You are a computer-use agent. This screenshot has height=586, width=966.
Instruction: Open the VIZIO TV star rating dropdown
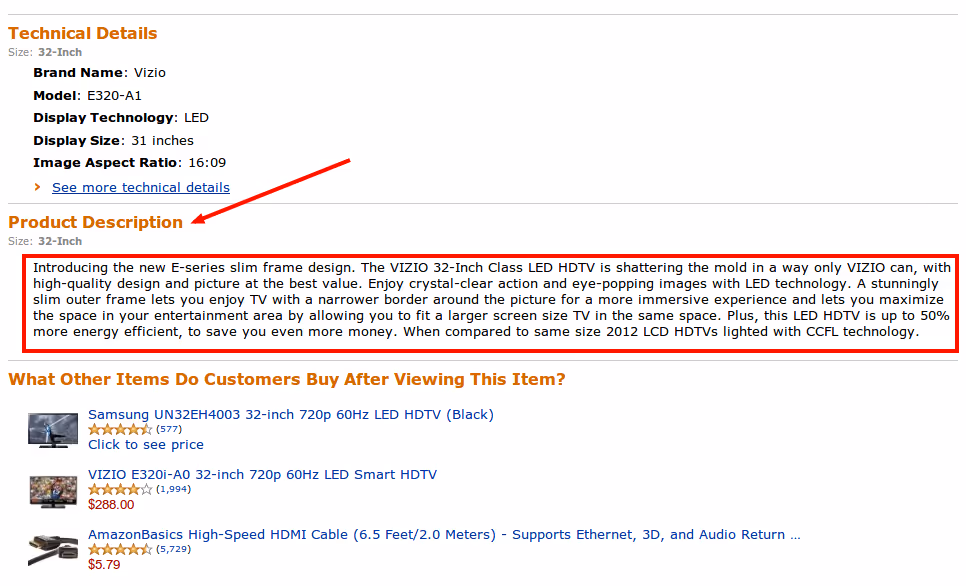tap(120, 489)
